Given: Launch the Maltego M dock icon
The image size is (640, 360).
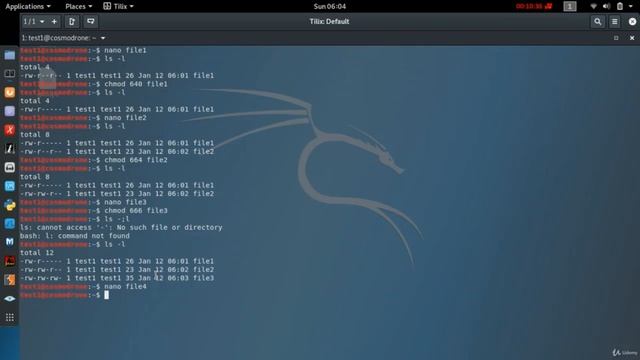Looking at the screenshot, I should pos(10,242).
